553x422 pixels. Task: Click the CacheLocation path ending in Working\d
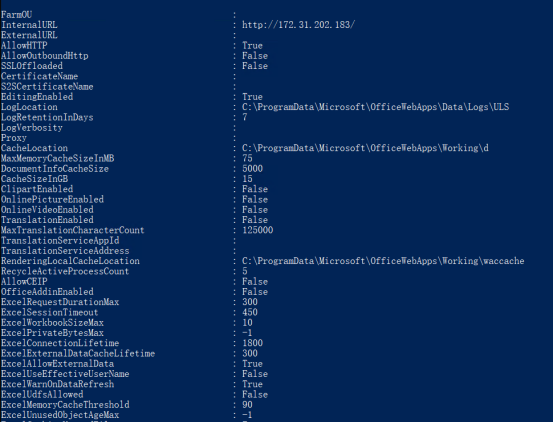[x=365, y=148]
